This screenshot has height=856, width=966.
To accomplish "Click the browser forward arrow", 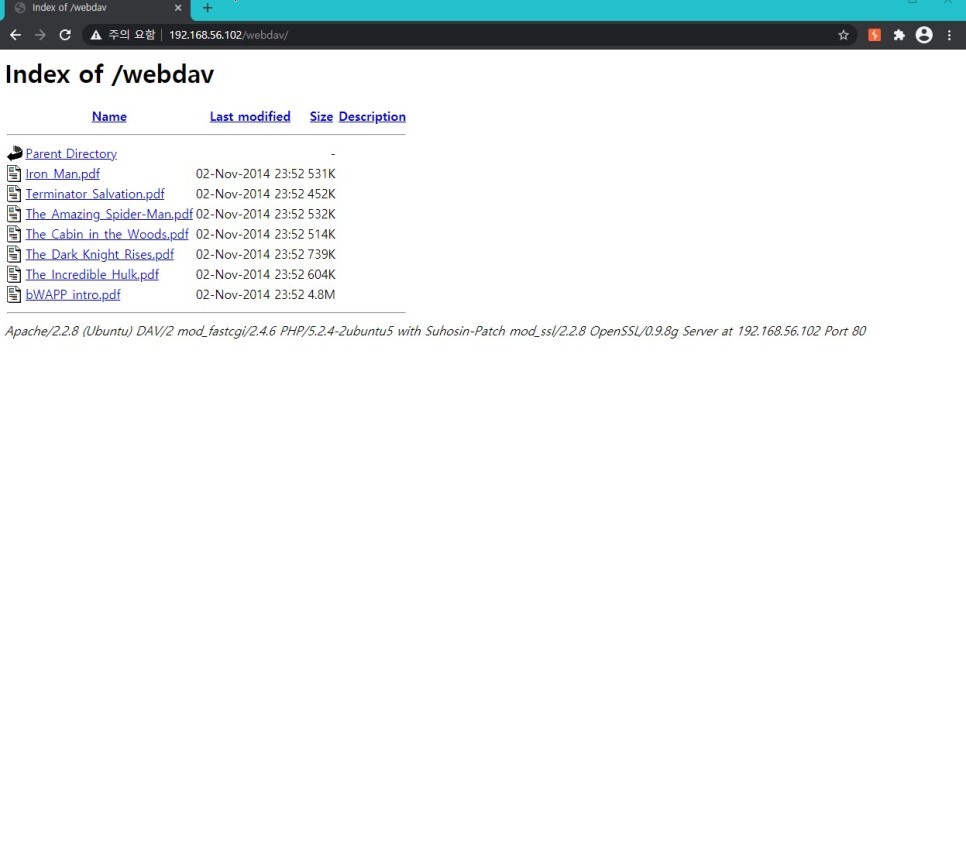I will [x=40, y=35].
